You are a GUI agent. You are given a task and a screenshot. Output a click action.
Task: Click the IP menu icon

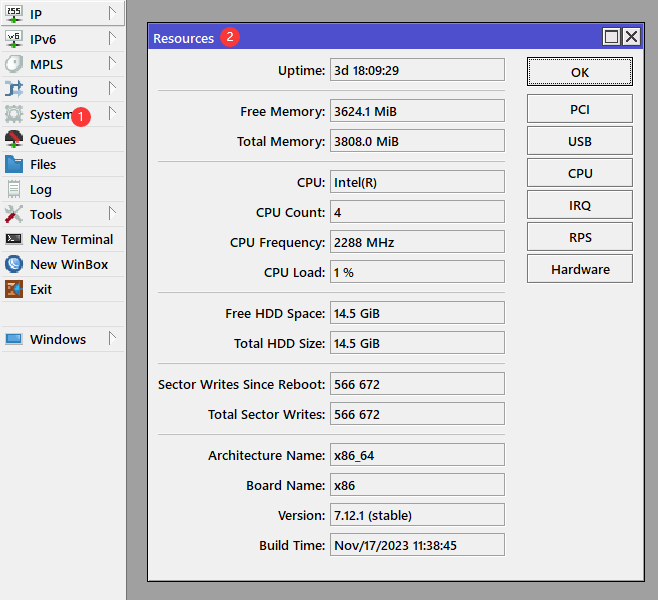(13, 14)
